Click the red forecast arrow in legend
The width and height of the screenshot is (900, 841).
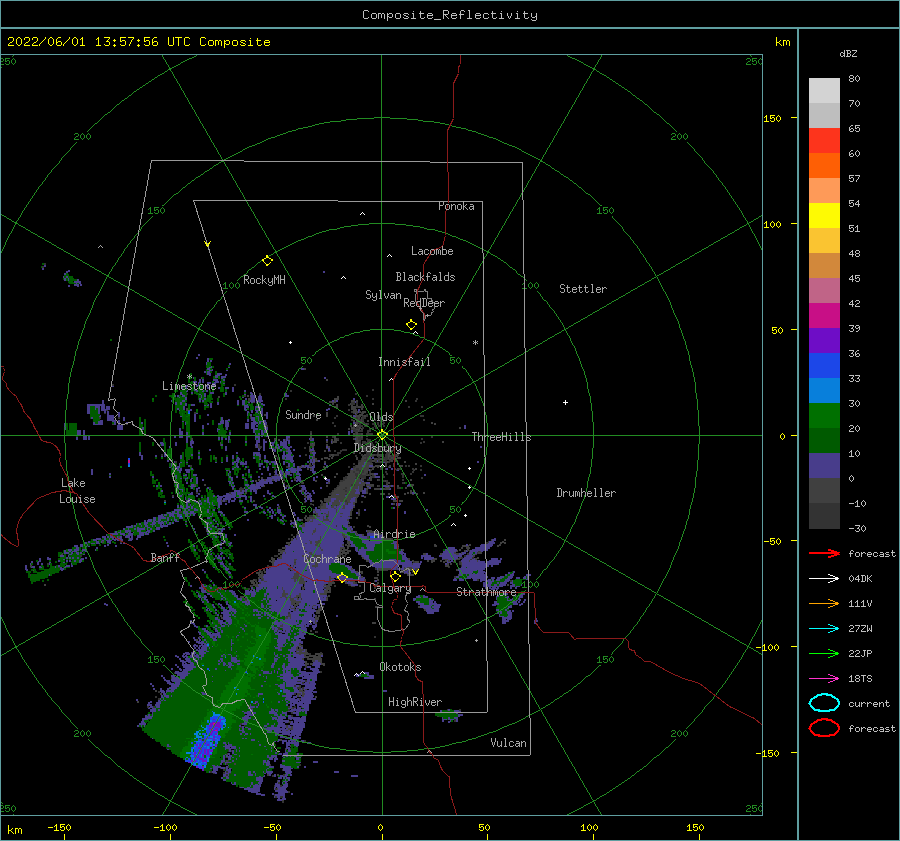tap(824, 553)
